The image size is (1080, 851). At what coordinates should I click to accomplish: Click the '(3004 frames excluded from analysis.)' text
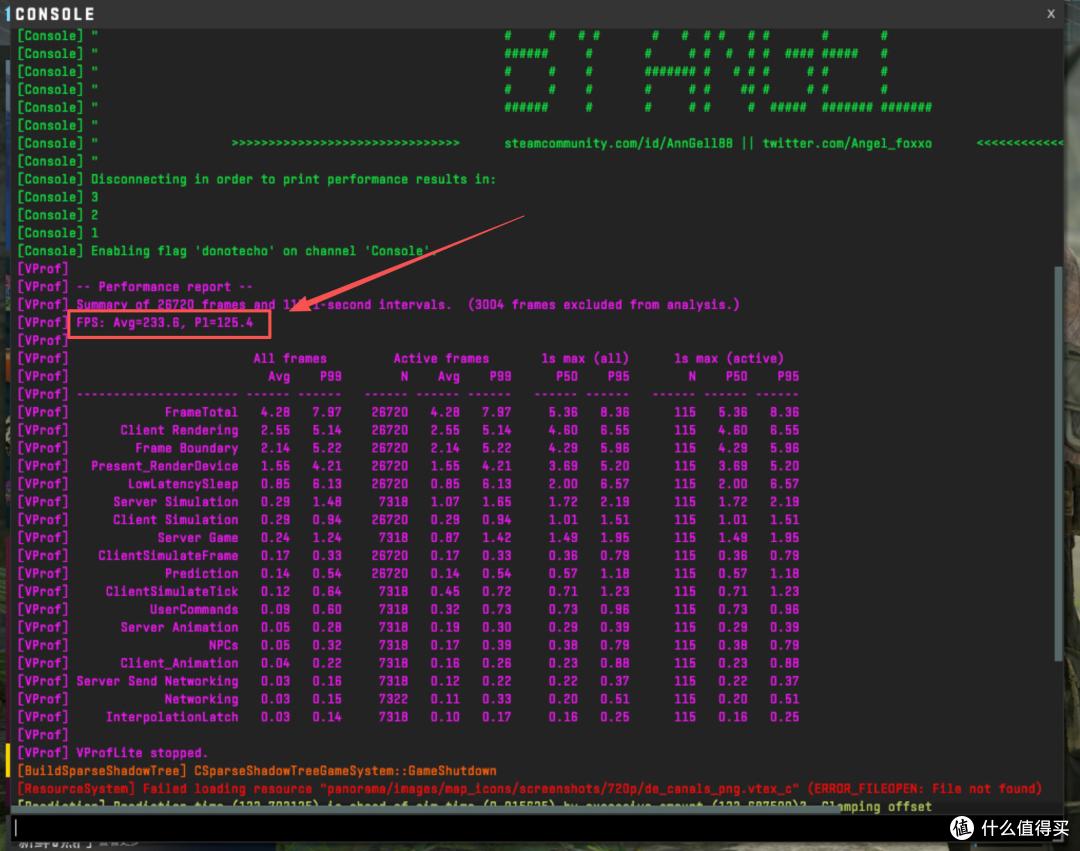(x=603, y=304)
